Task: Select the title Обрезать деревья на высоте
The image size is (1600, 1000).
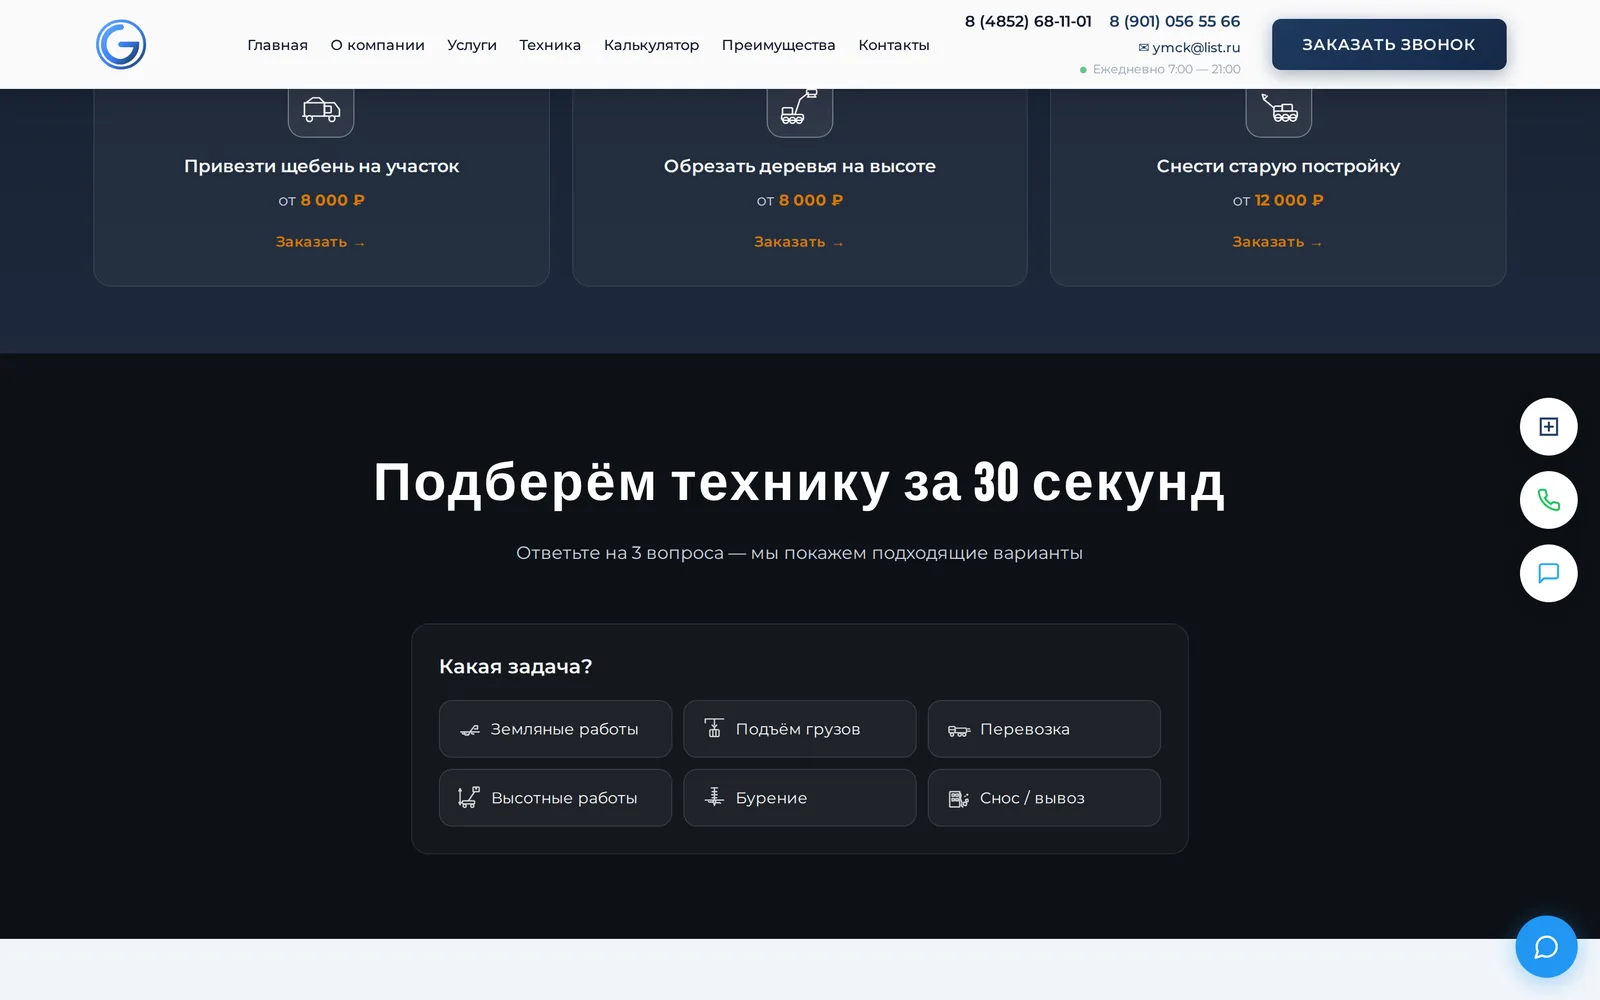Action: [x=800, y=166]
